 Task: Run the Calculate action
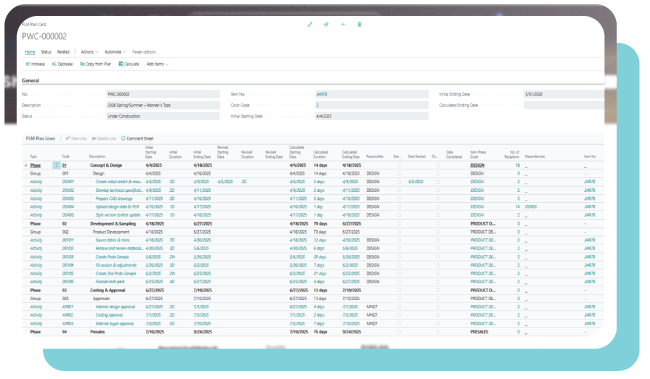click(x=129, y=64)
